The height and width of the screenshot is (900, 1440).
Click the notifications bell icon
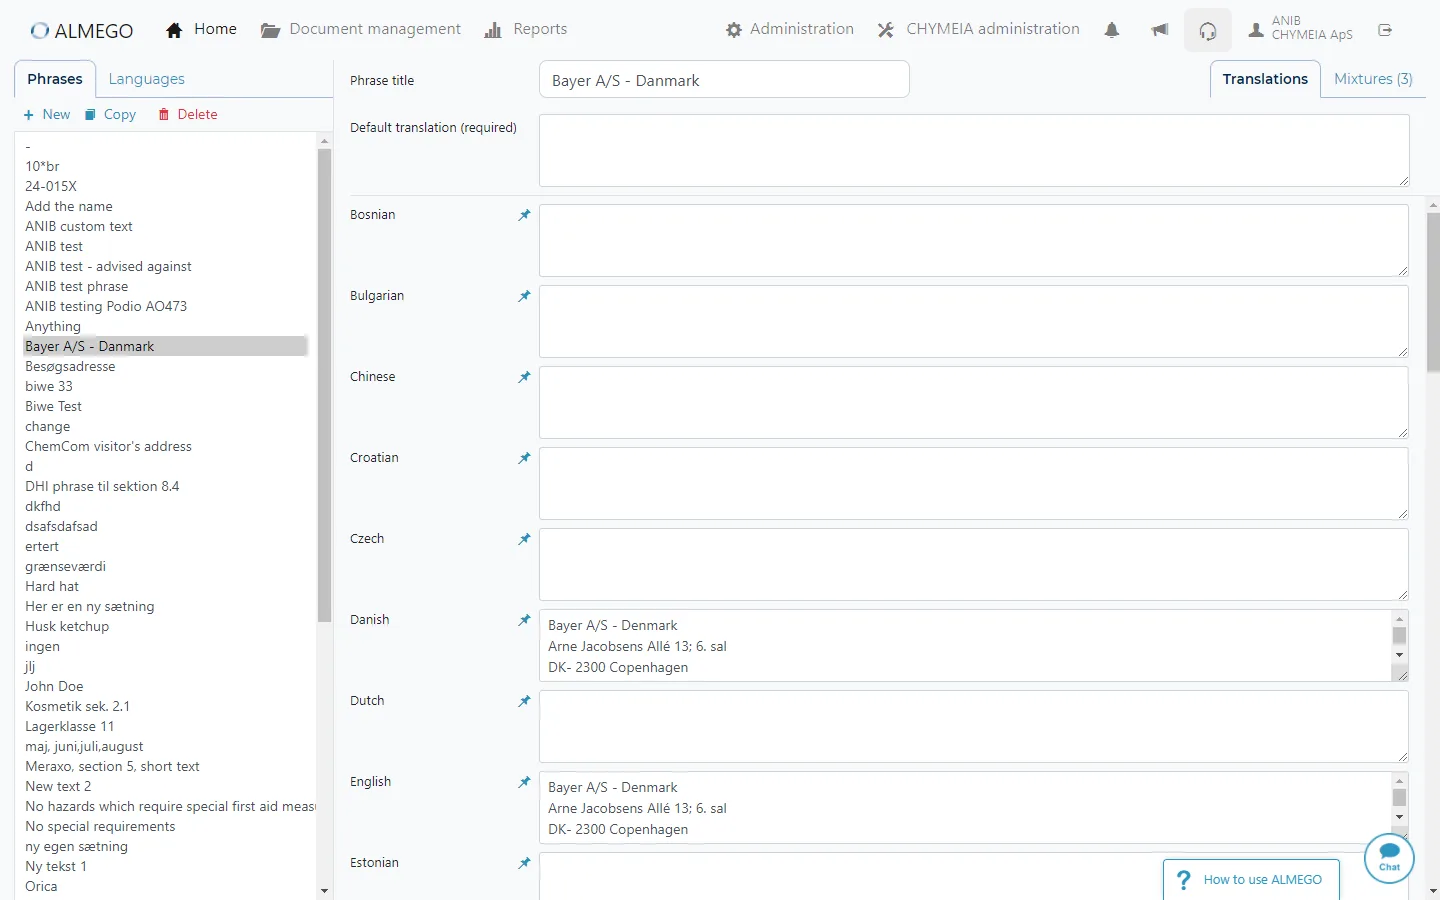pos(1112,30)
